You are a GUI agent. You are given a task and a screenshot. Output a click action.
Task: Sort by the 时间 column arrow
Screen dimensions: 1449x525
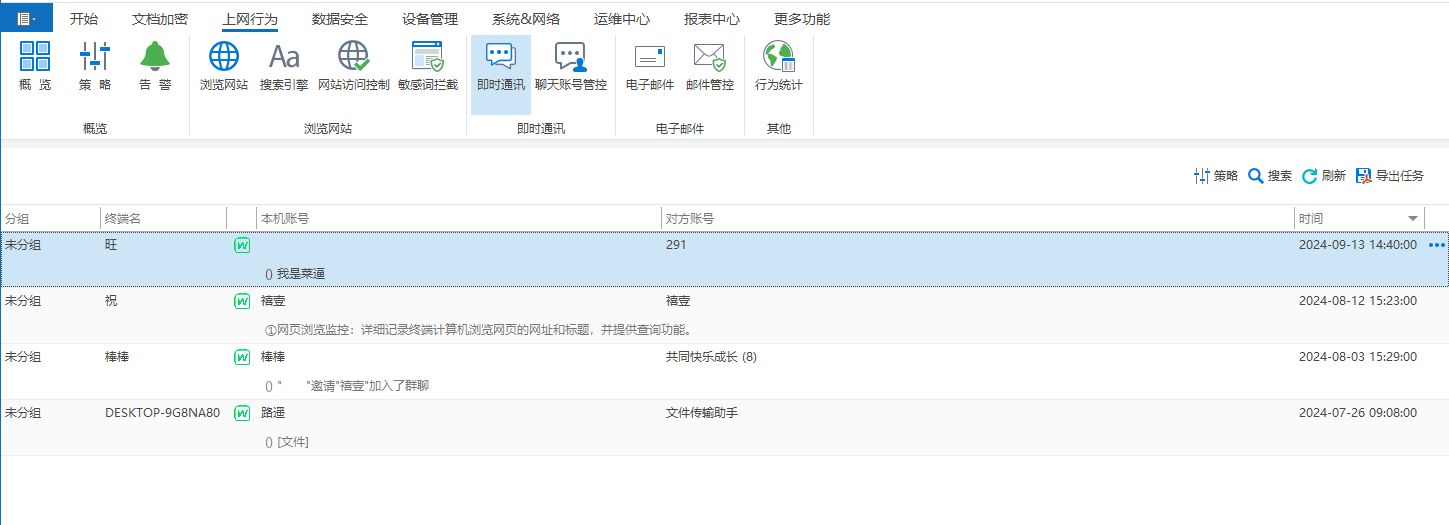click(1413, 218)
